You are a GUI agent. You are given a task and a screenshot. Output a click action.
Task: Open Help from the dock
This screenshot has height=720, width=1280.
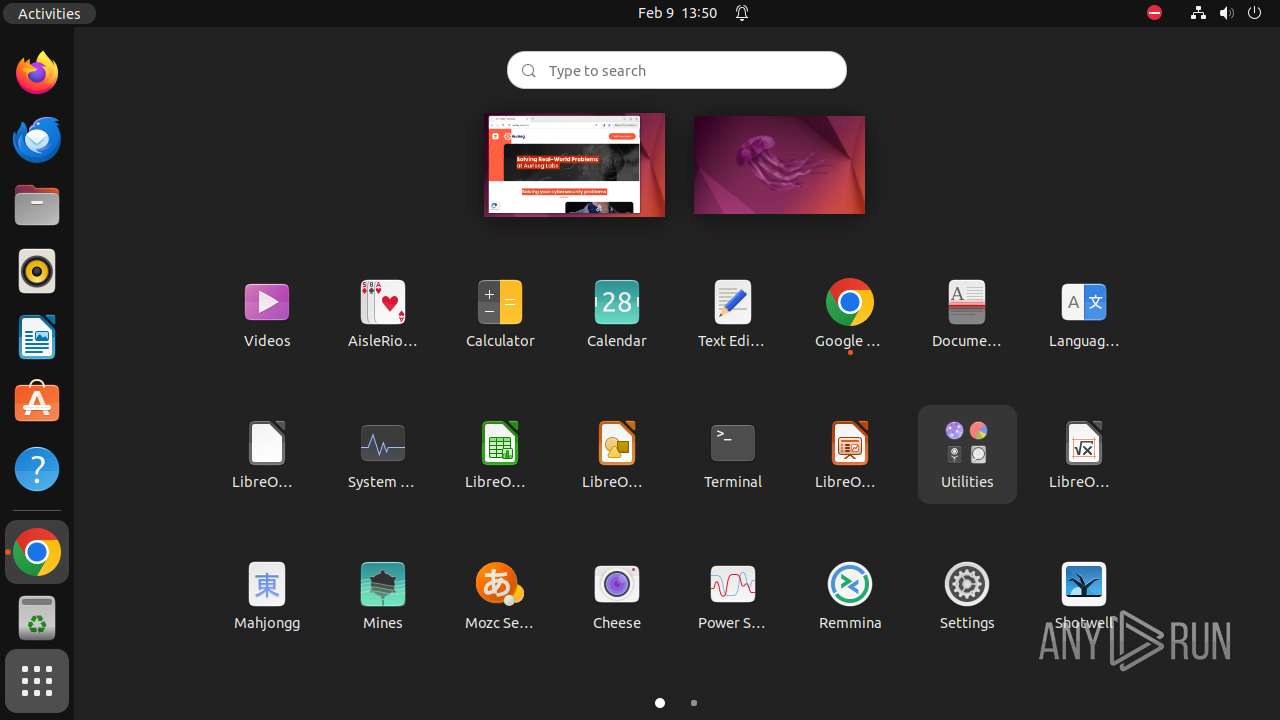click(x=37, y=469)
